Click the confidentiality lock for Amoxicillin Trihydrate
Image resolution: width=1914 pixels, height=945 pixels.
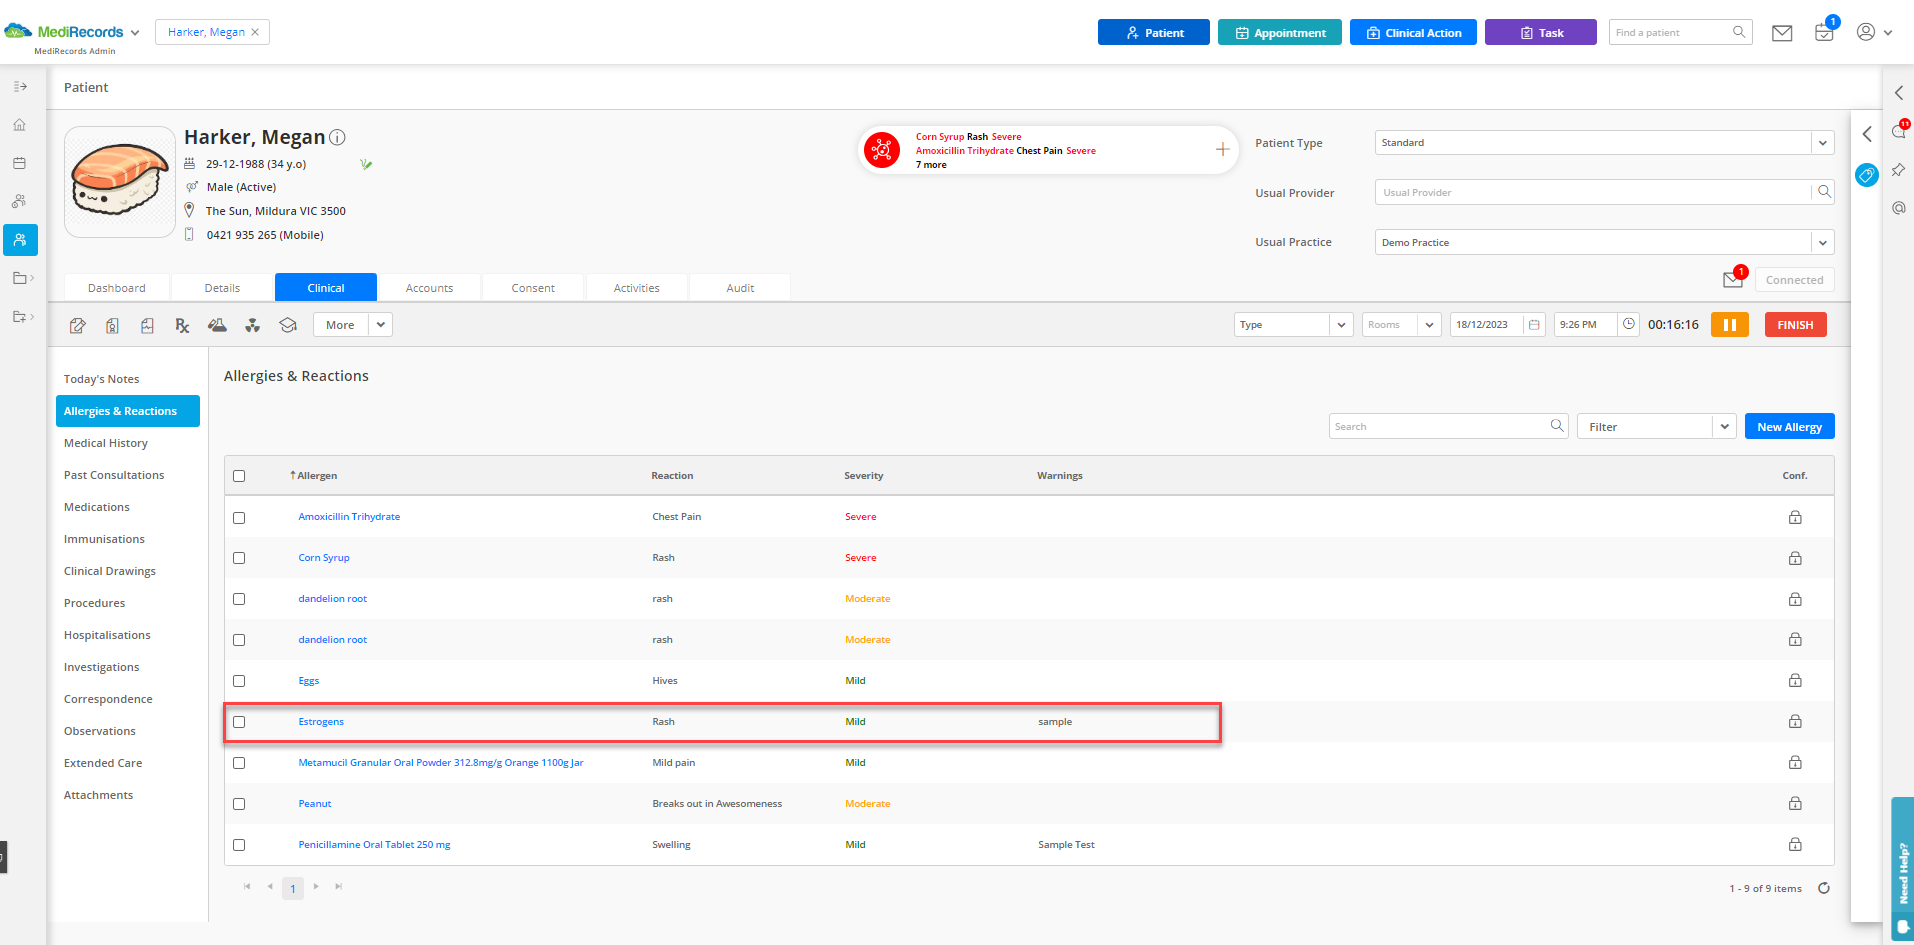[1795, 517]
